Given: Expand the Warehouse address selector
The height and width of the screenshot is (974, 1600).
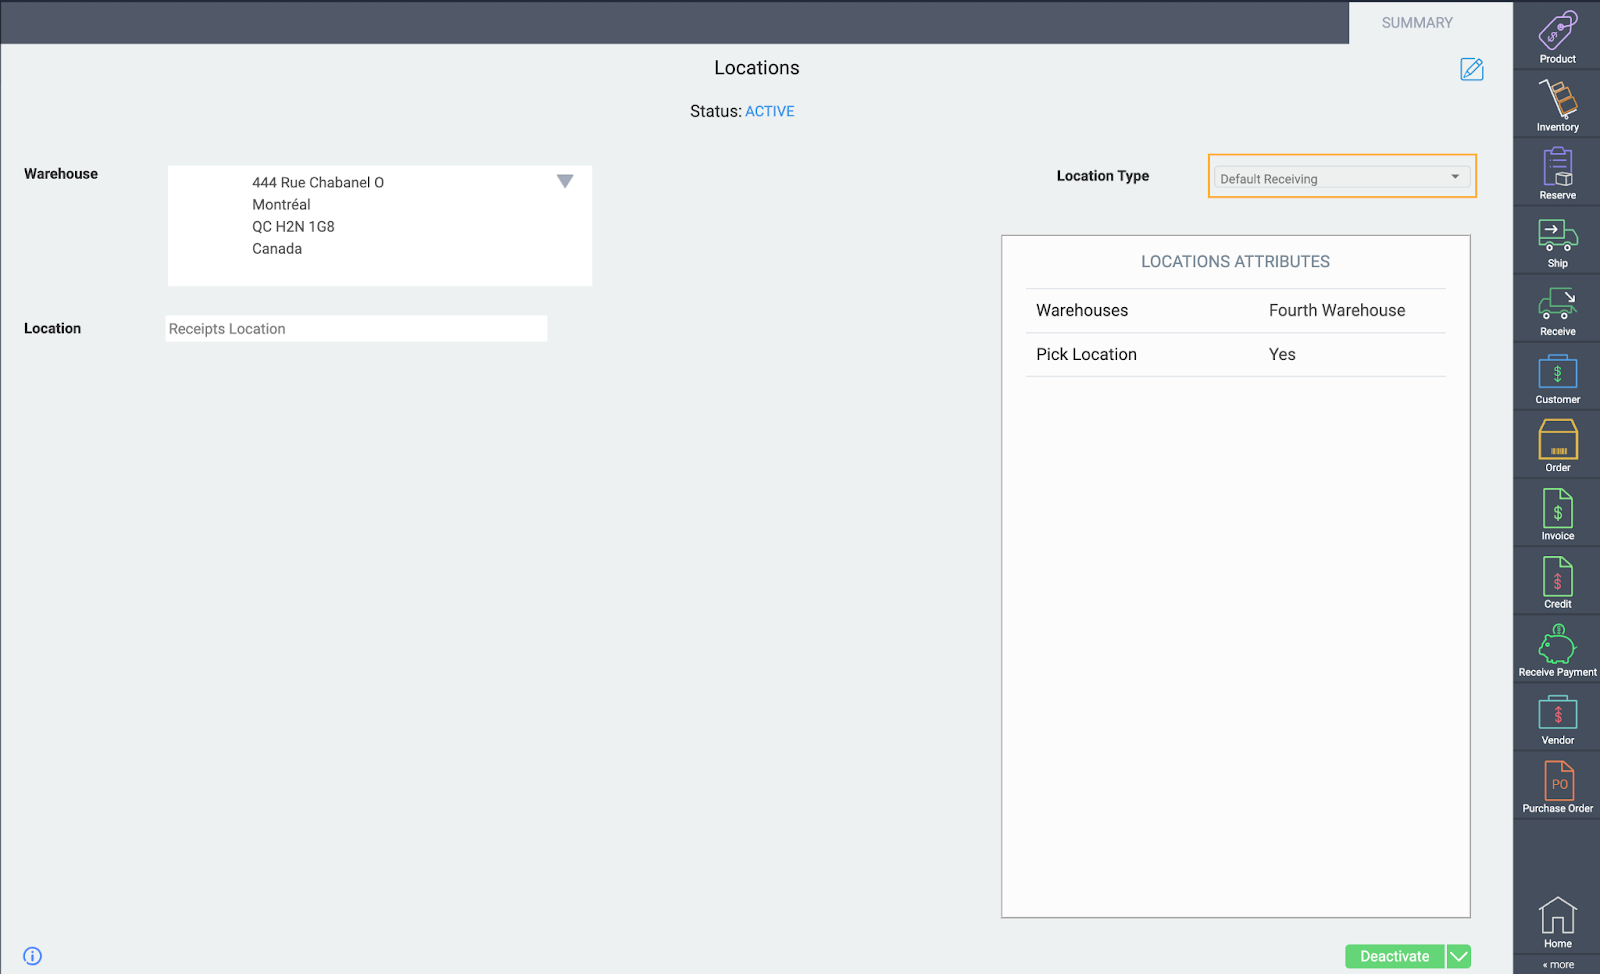Looking at the screenshot, I should [x=564, y=181].
